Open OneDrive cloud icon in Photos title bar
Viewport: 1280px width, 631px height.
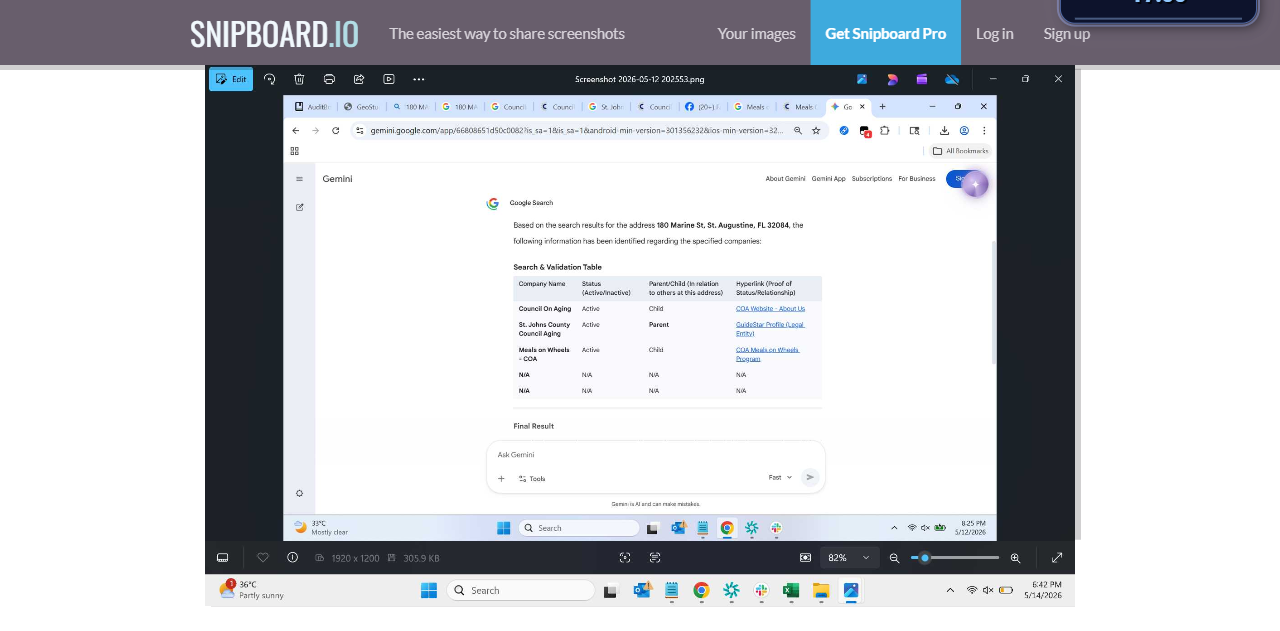pyautogui.click(x=952, y=79)
